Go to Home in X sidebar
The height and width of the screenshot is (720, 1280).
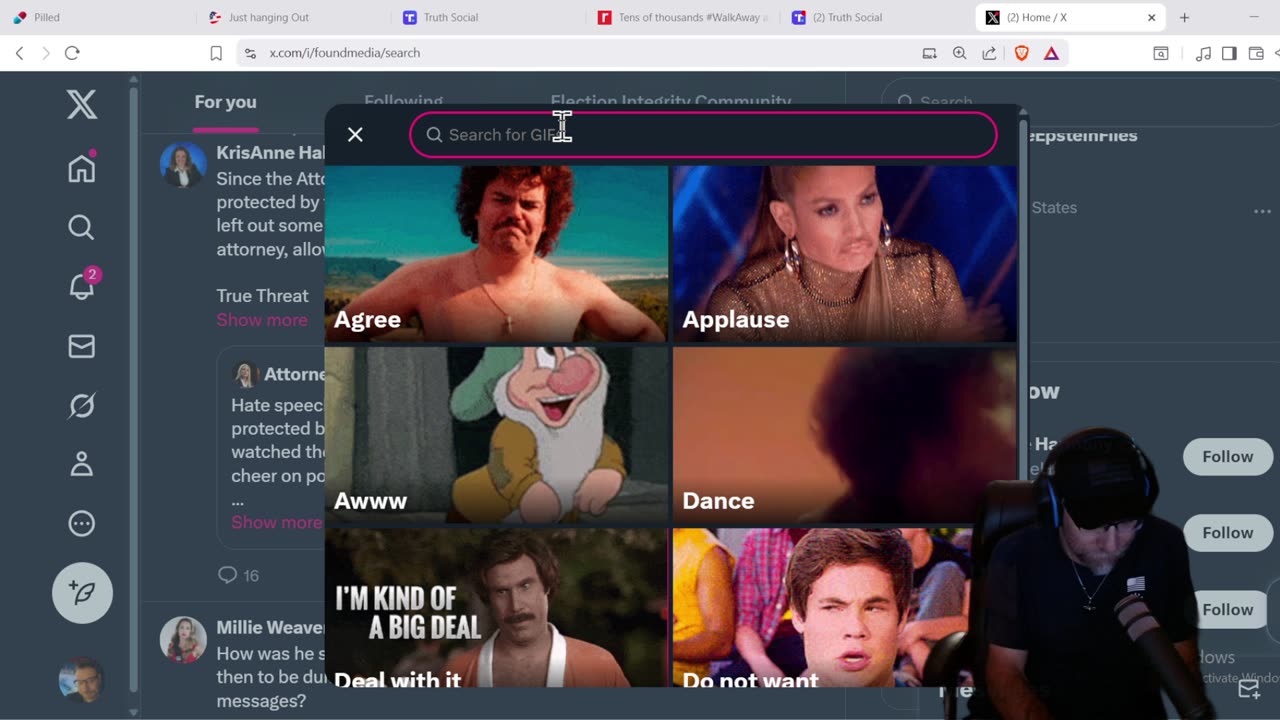tap(82, 168)
